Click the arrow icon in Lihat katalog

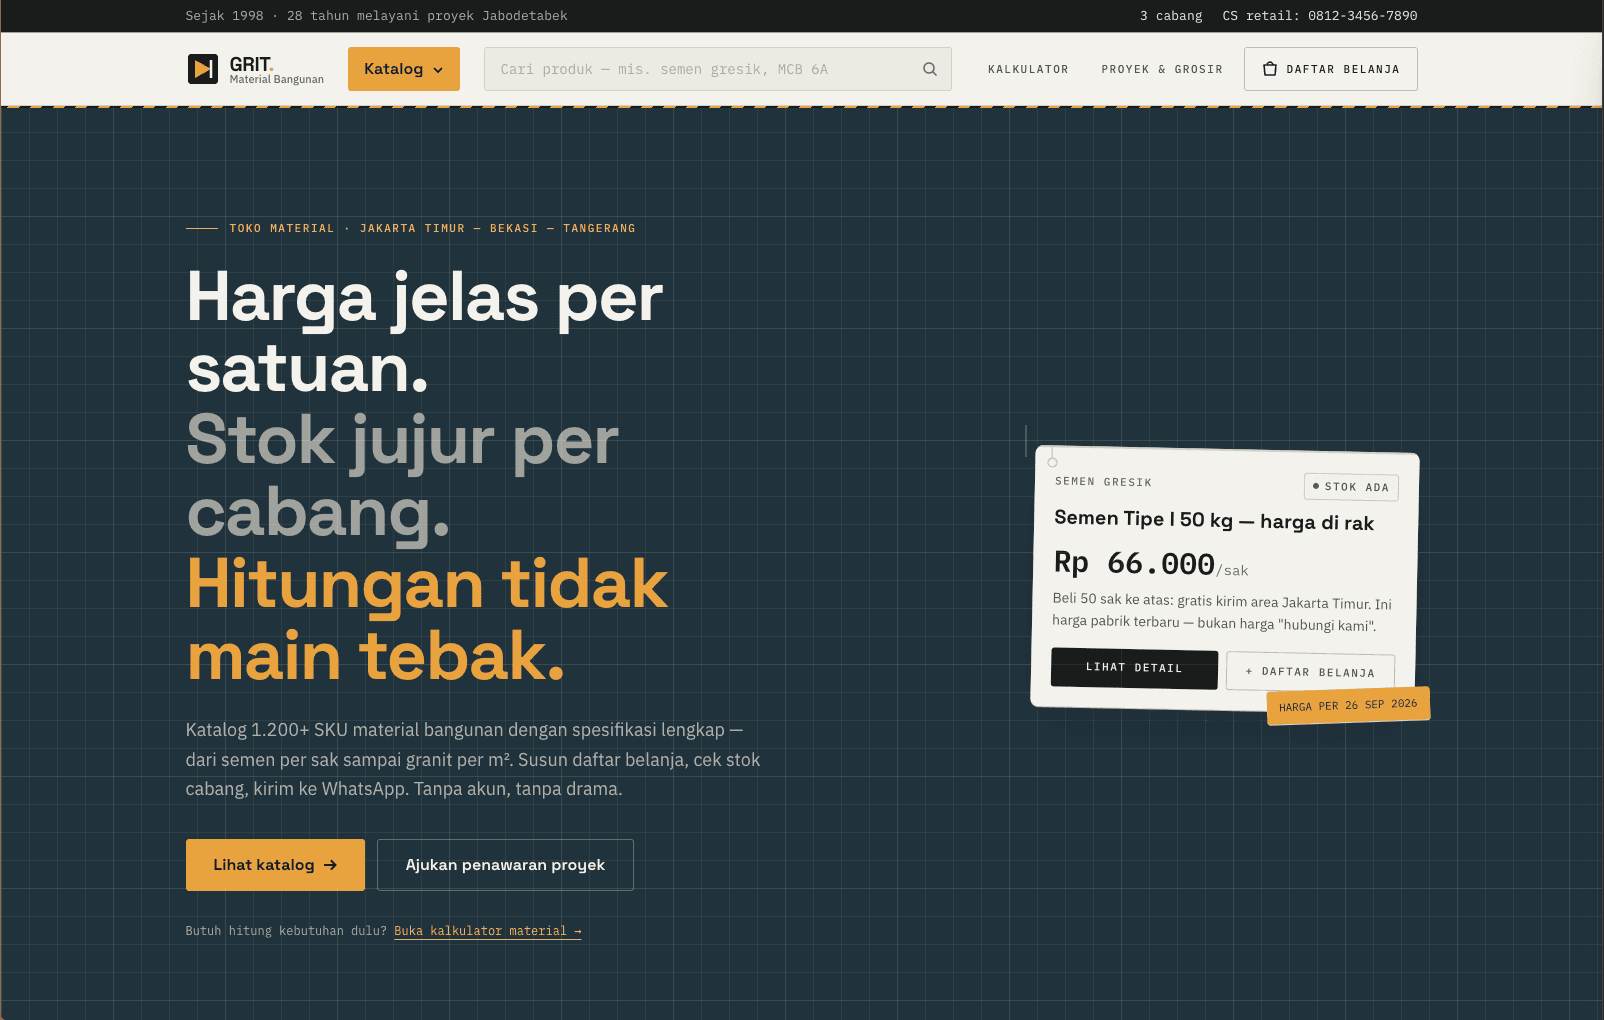[x=331, y=865]
